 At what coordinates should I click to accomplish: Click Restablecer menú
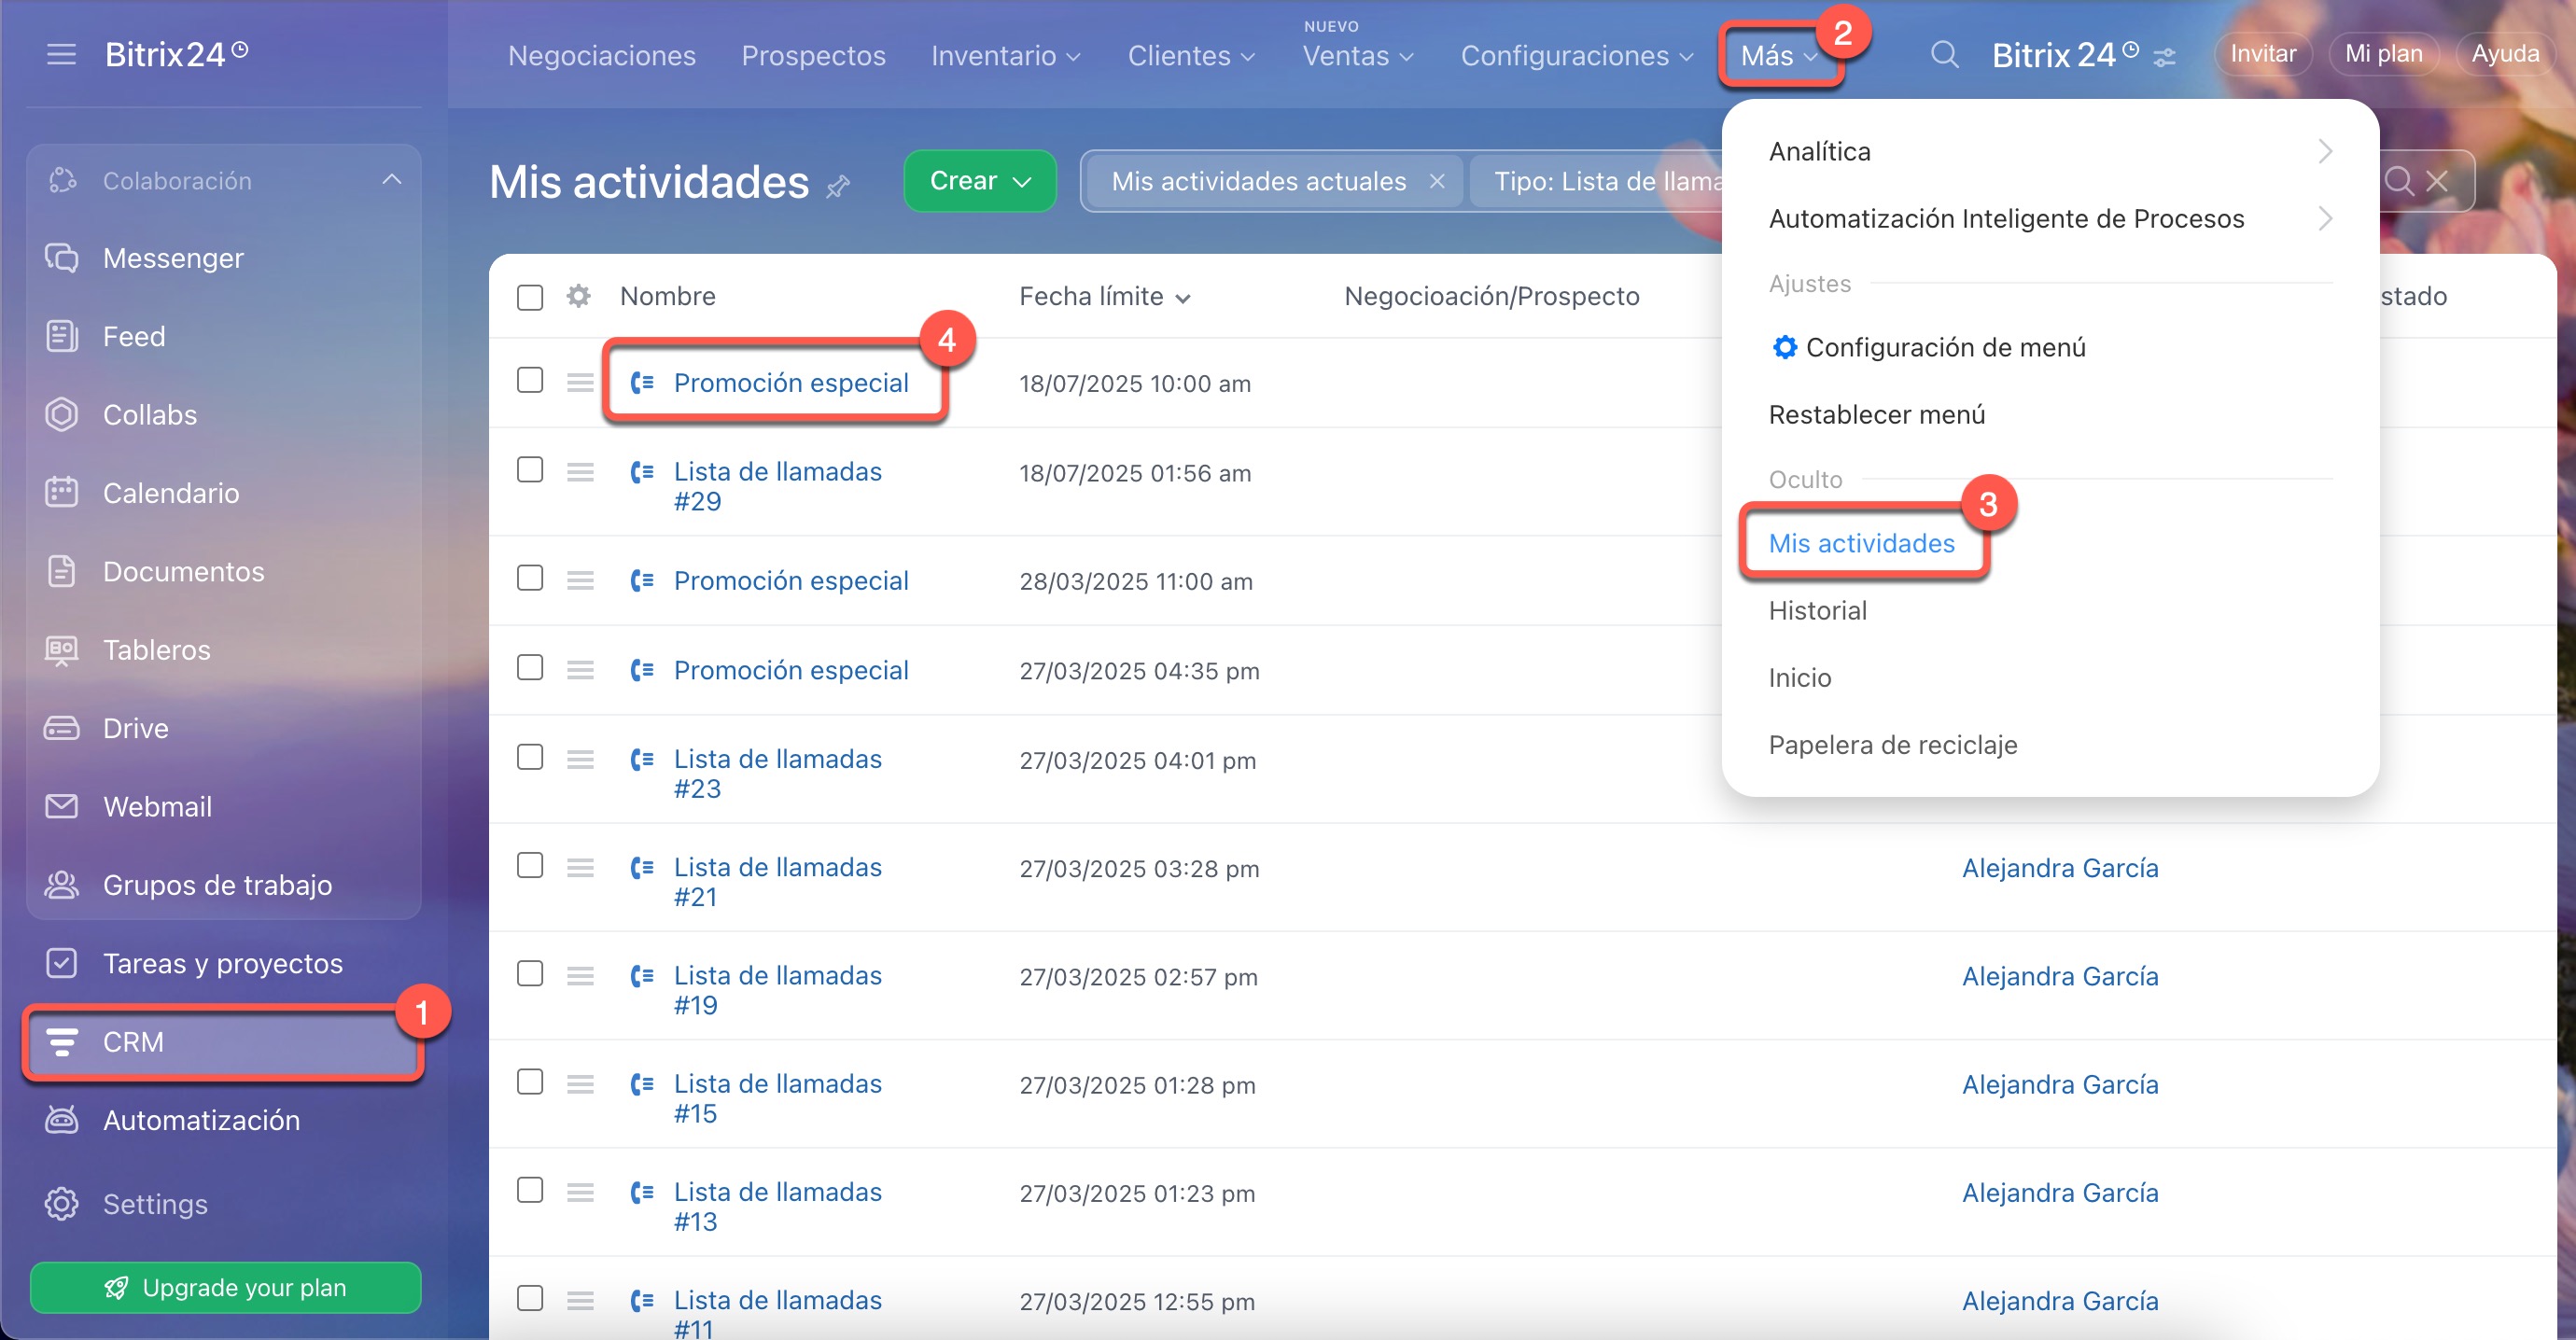click(1876, 414)
